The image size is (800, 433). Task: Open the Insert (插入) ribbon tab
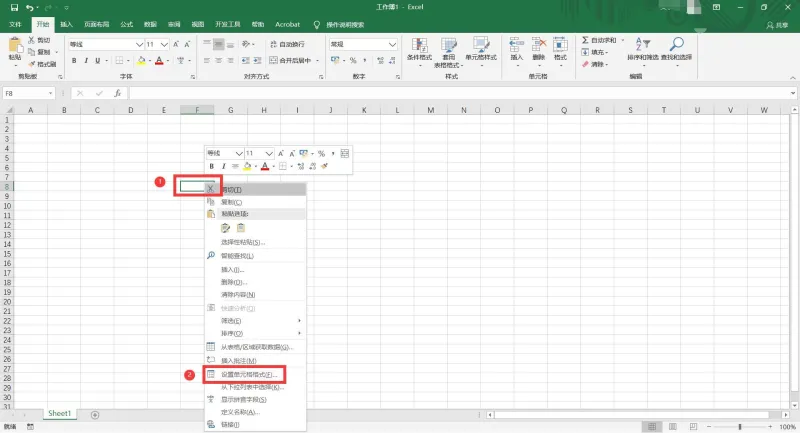[x=66, y=24]
